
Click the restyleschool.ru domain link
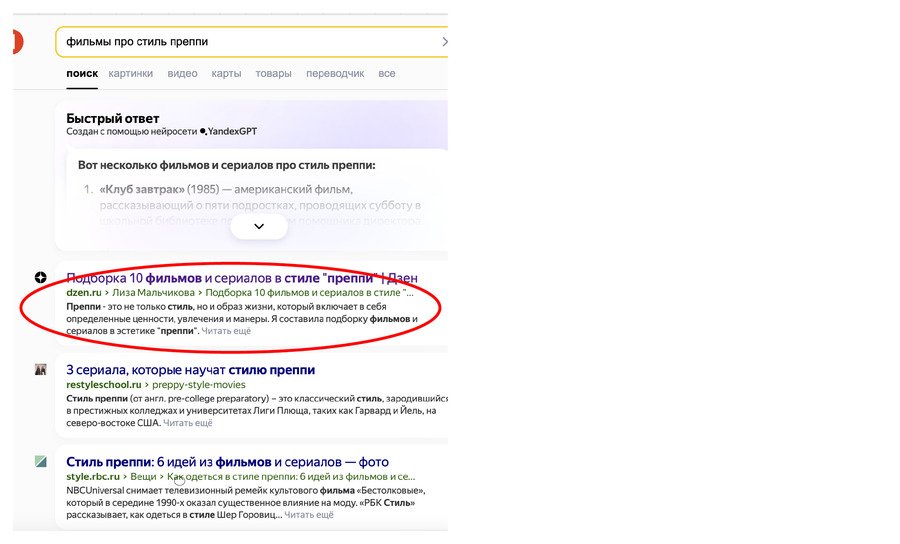104,384
